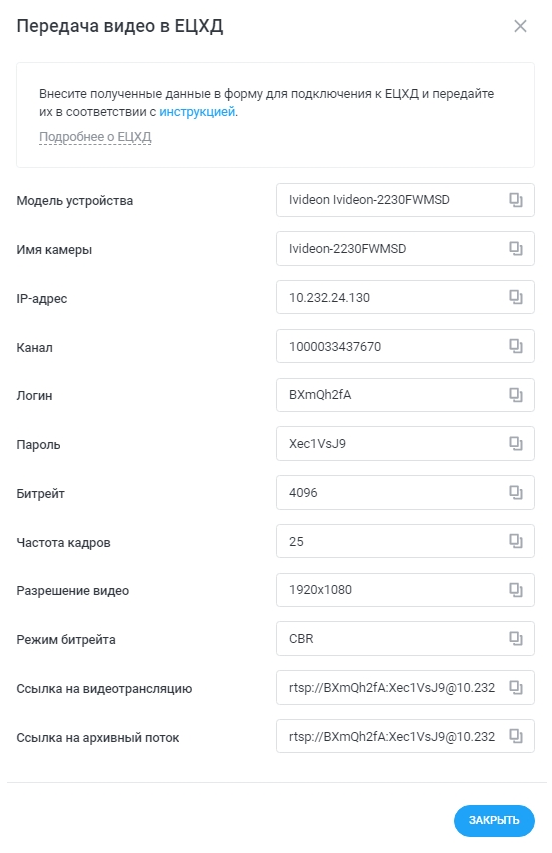
Task: Copy the device model value
Action: point(516,200)
